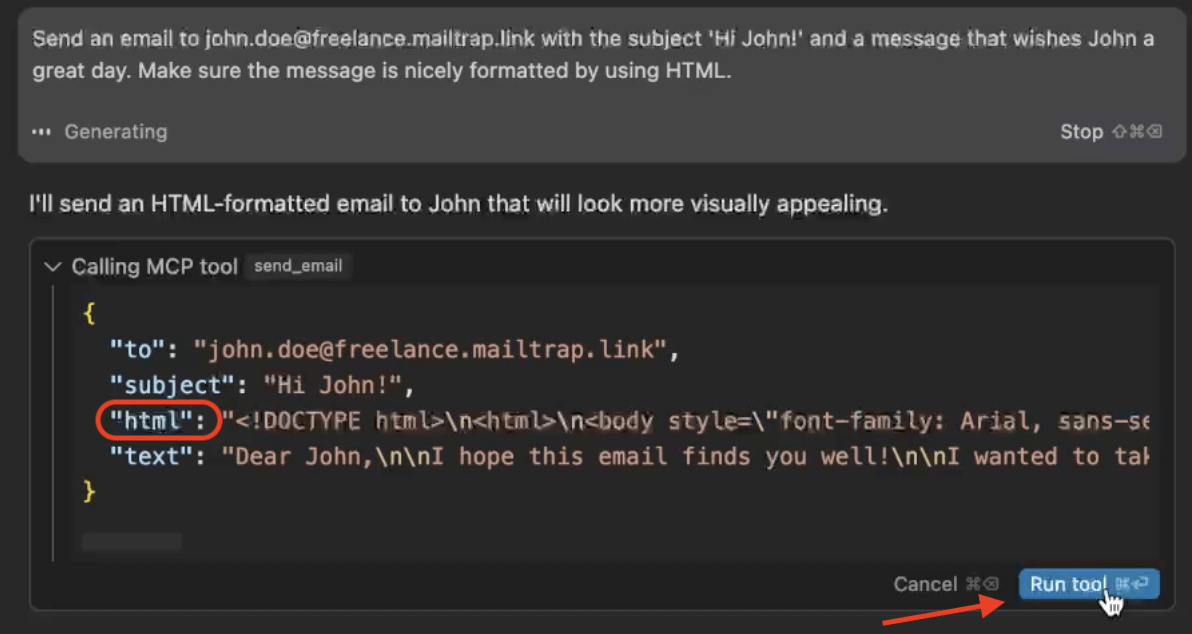Click the Stop generation button

[1081, 132]
